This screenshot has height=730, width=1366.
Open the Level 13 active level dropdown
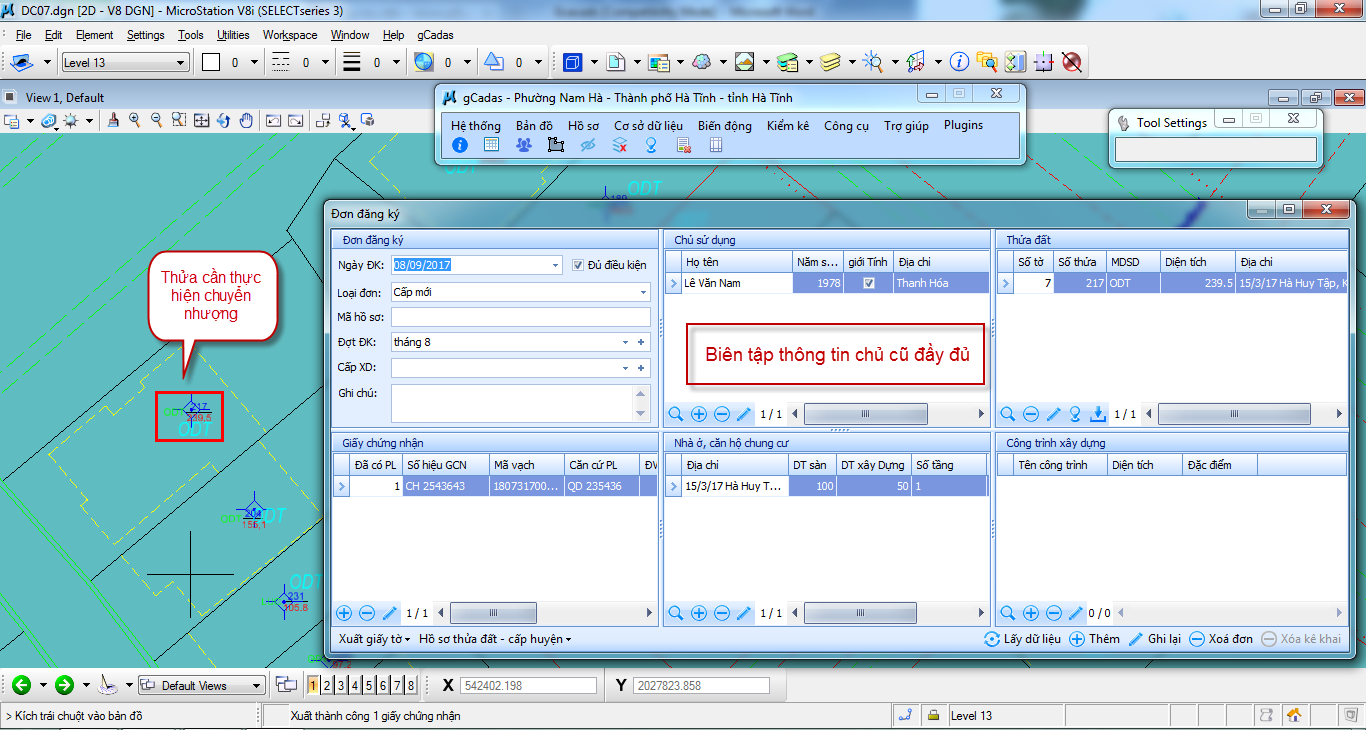(181, 63)
